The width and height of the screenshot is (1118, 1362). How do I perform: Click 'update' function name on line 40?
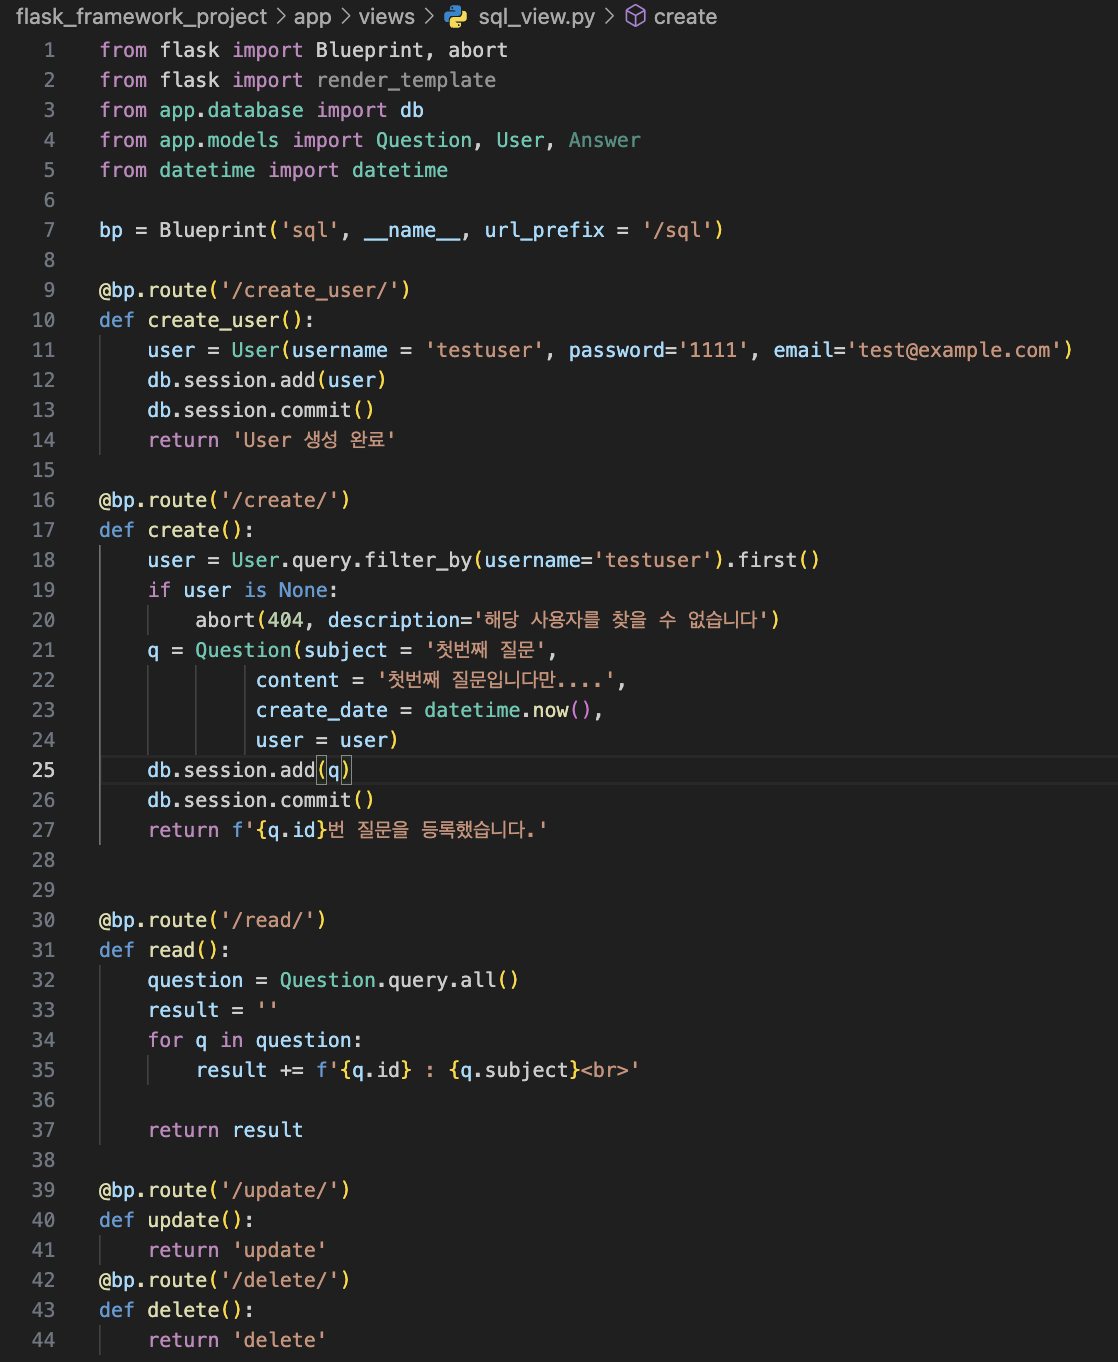tap(183, 1220)
